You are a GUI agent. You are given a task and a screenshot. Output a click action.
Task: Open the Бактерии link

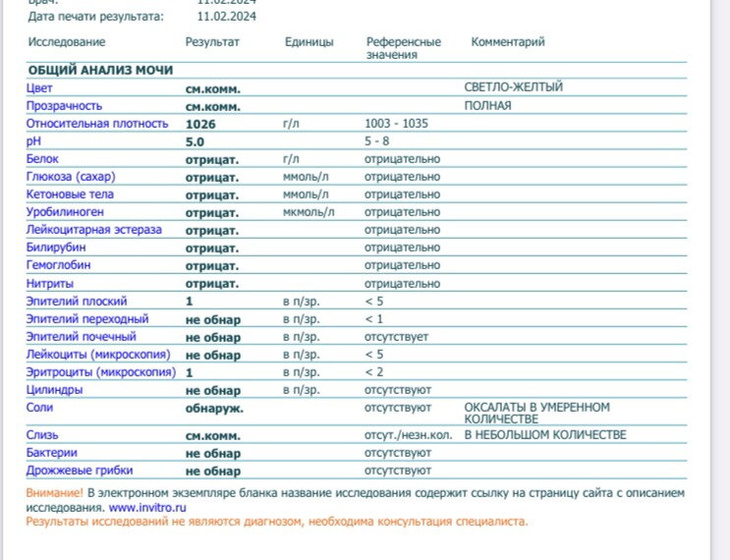click(x=52, y=452)
